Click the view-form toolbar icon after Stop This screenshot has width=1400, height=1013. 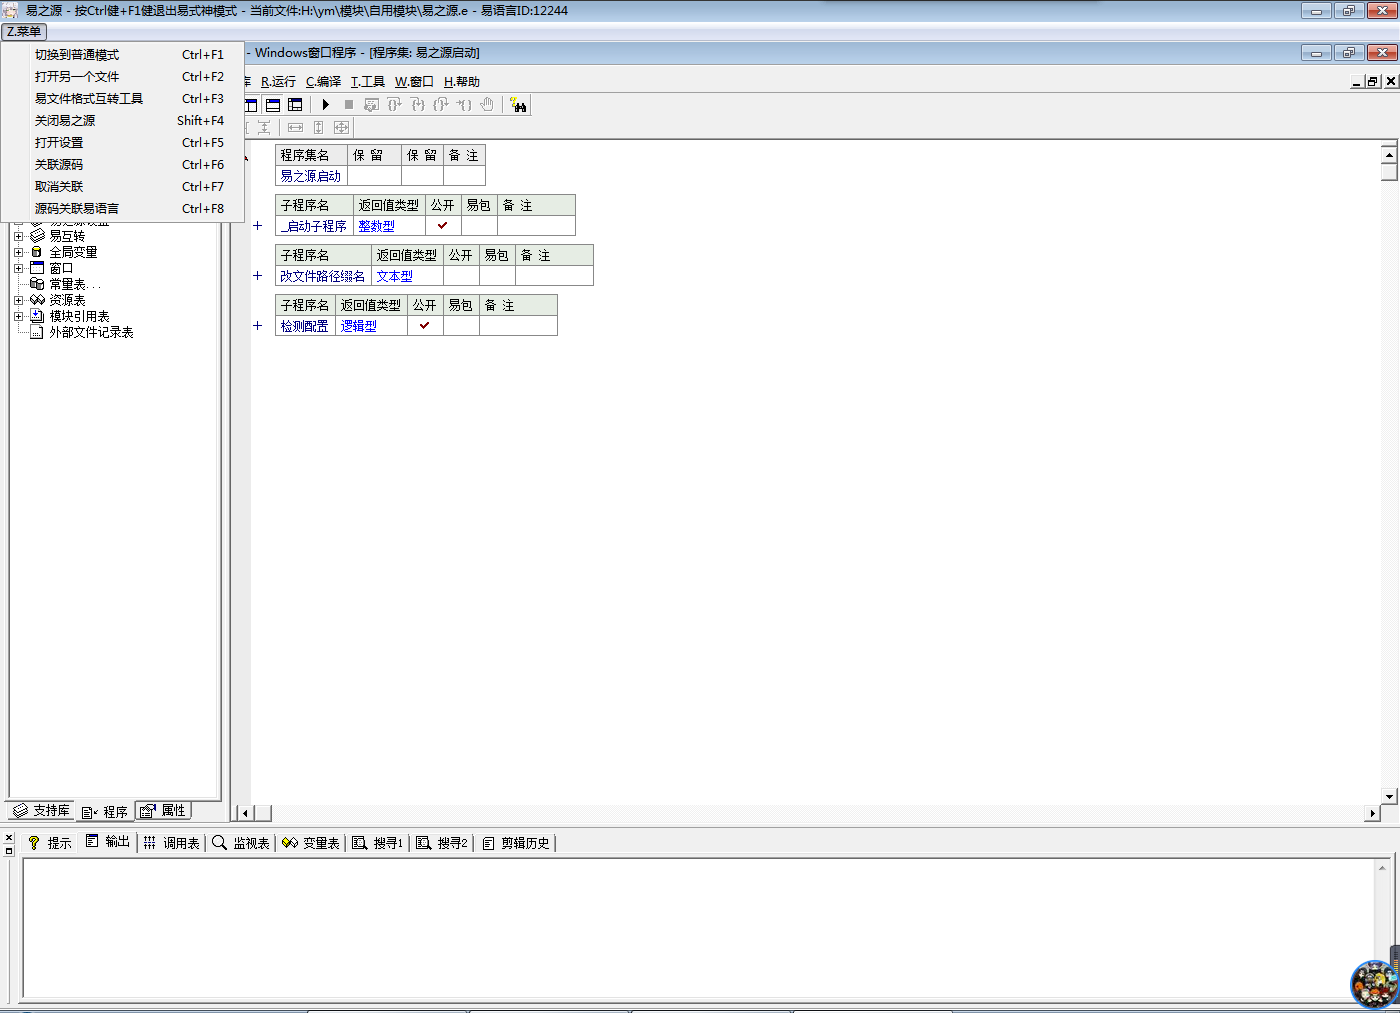click(371, 104)
